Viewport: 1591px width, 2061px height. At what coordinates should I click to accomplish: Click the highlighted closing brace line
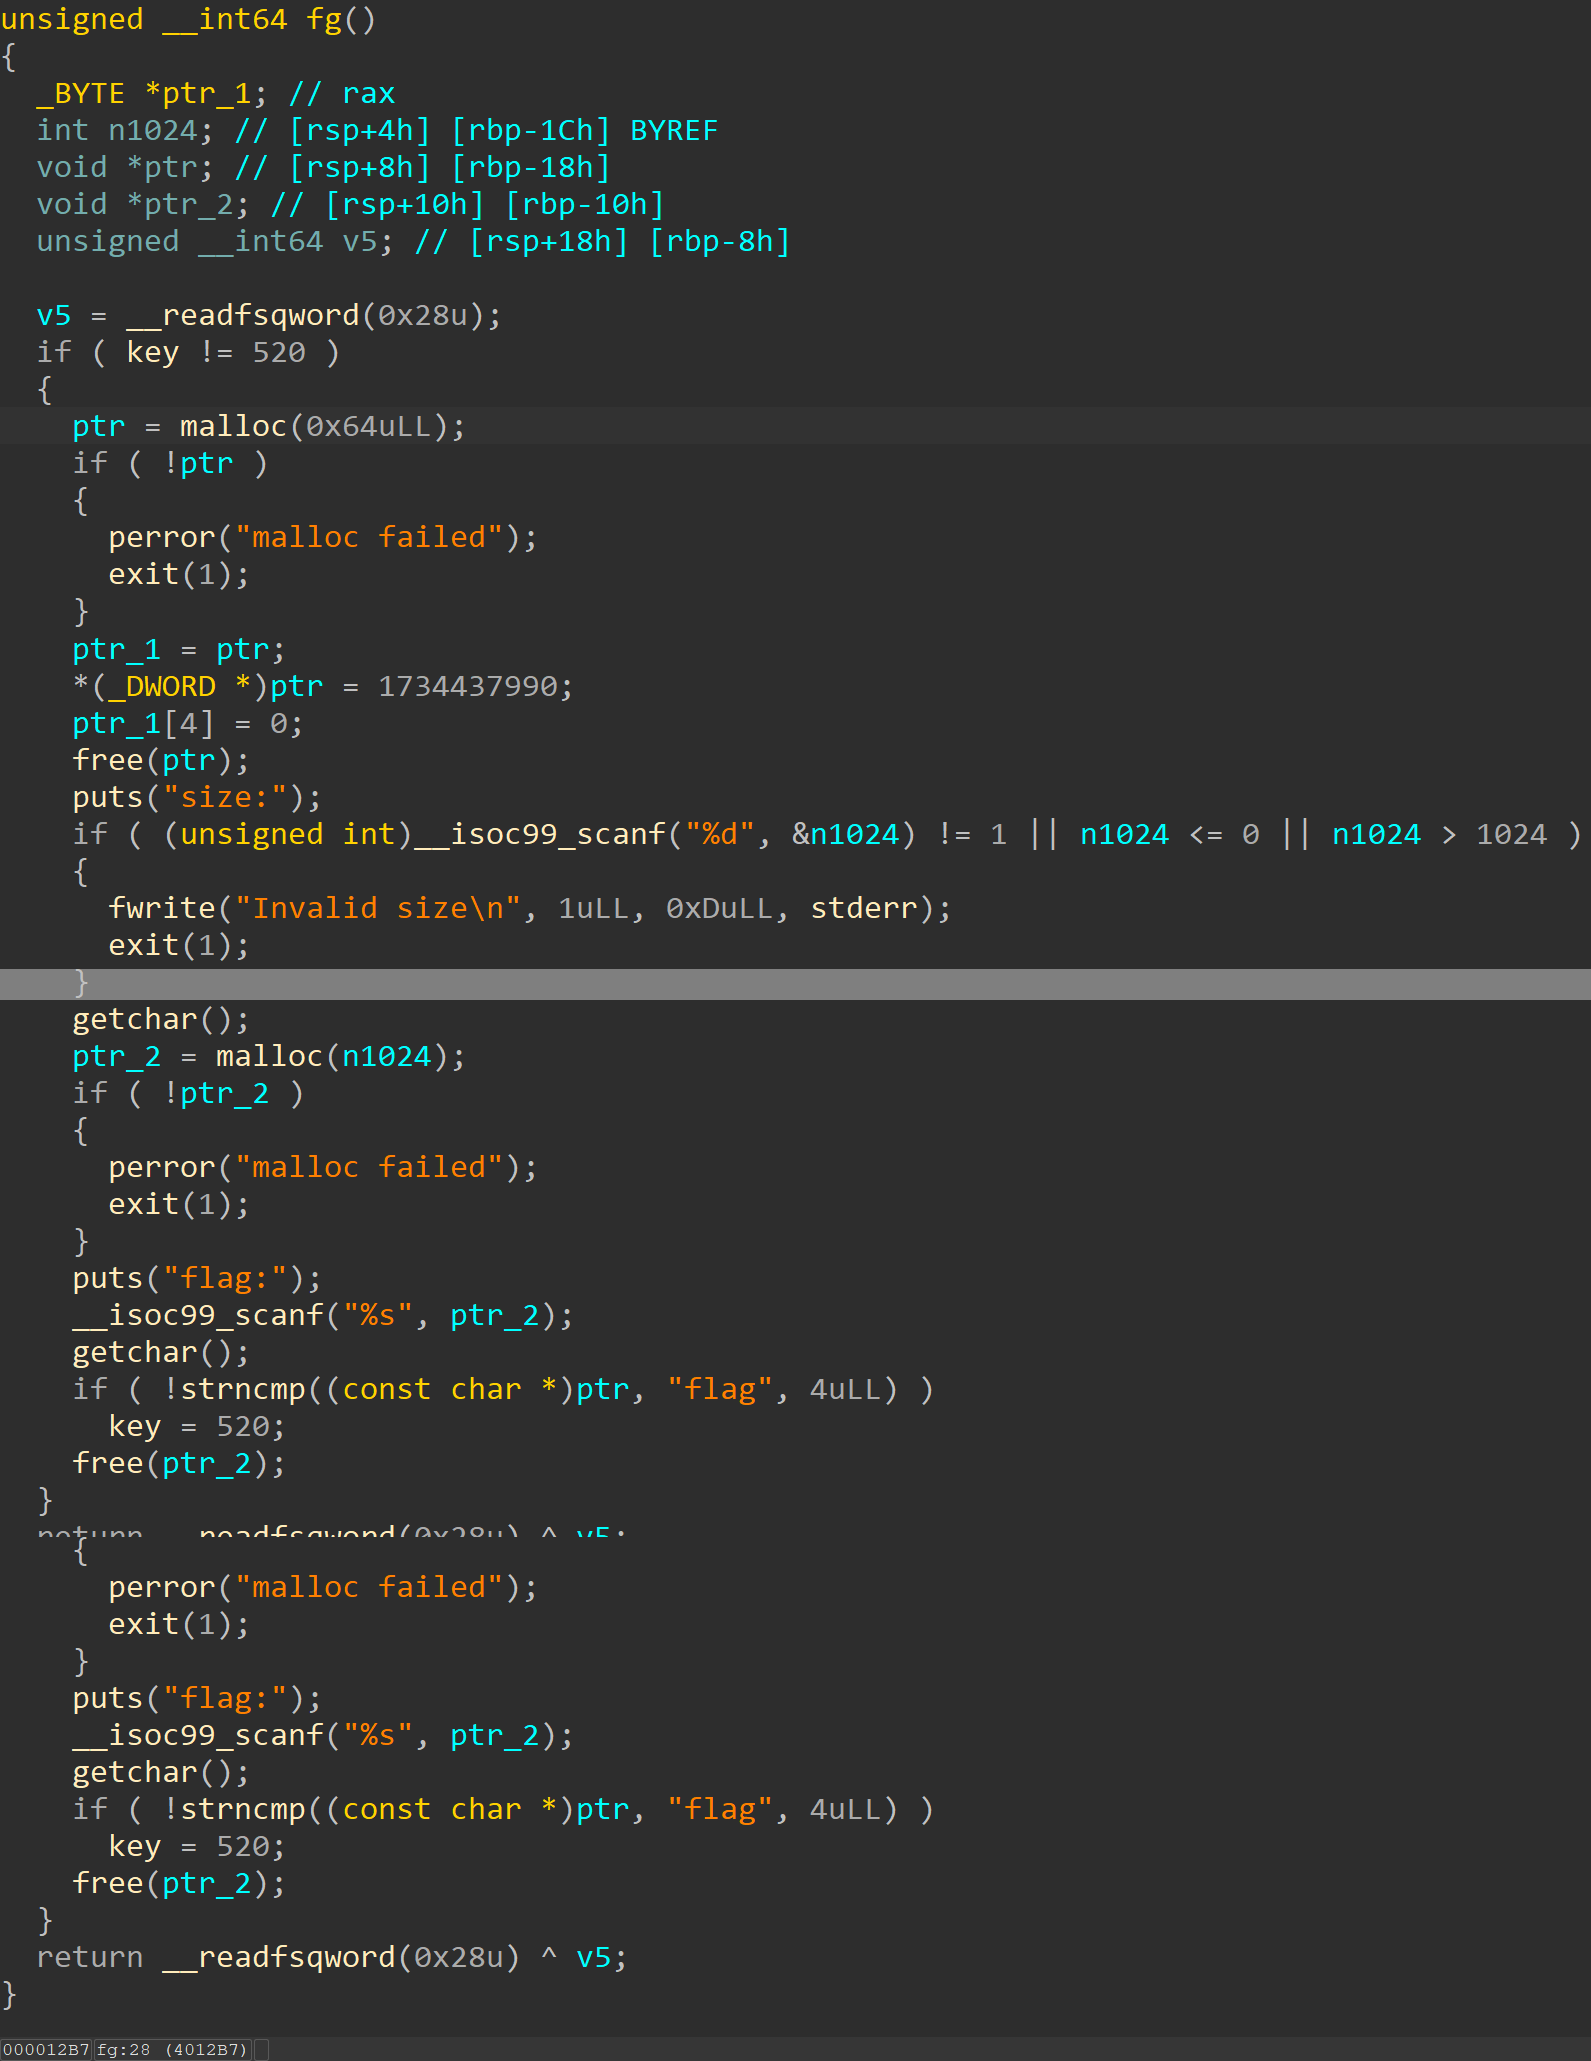pyautogui.click(x=795, y=984)
